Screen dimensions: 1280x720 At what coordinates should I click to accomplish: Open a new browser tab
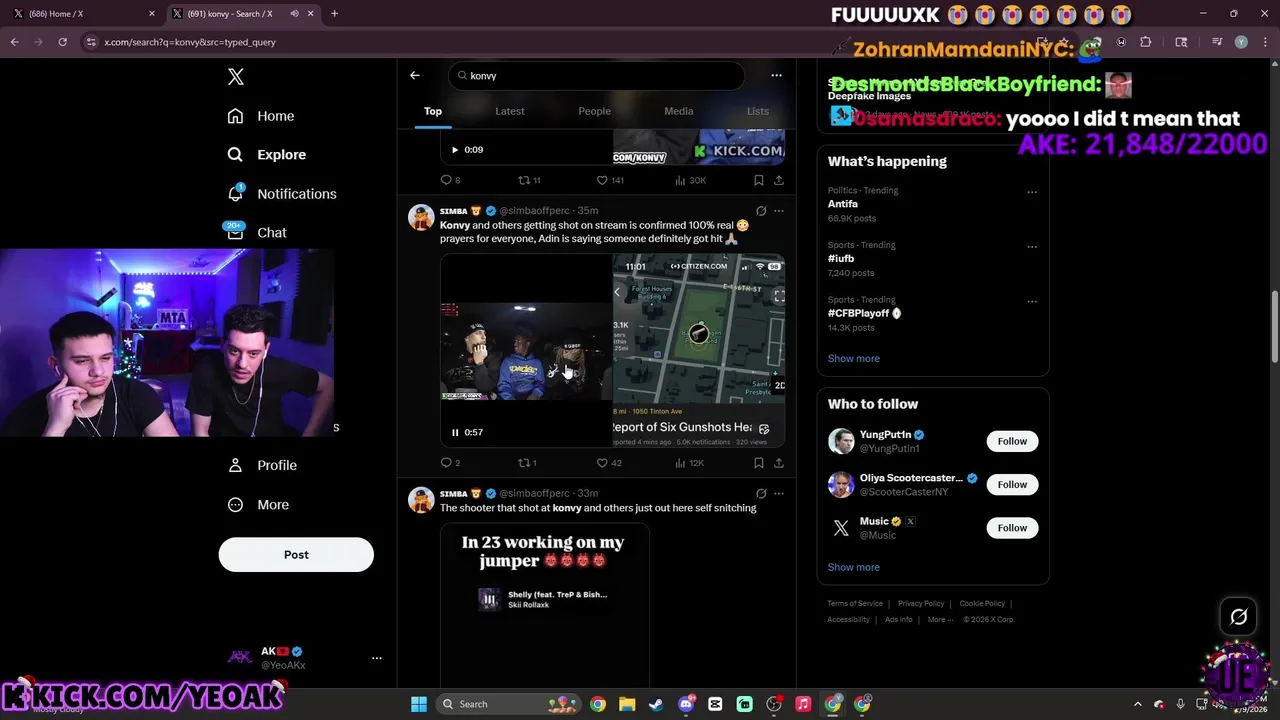point(334,14)
